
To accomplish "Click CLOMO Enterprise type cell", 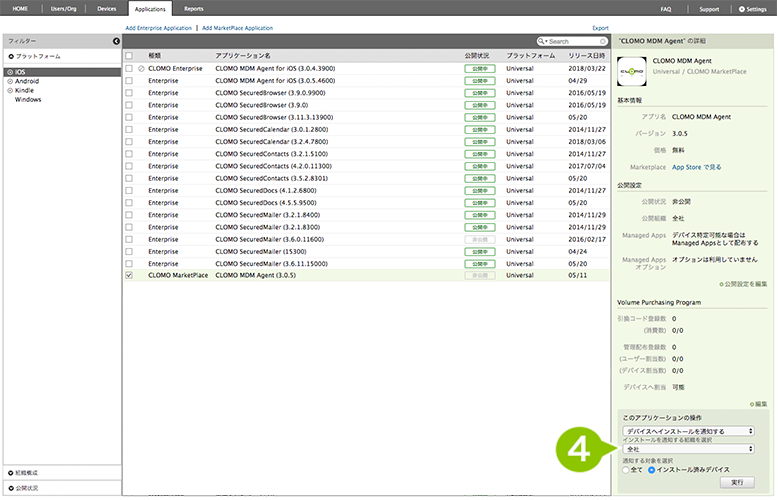I will pyautogui.click(x=175, y=68).
